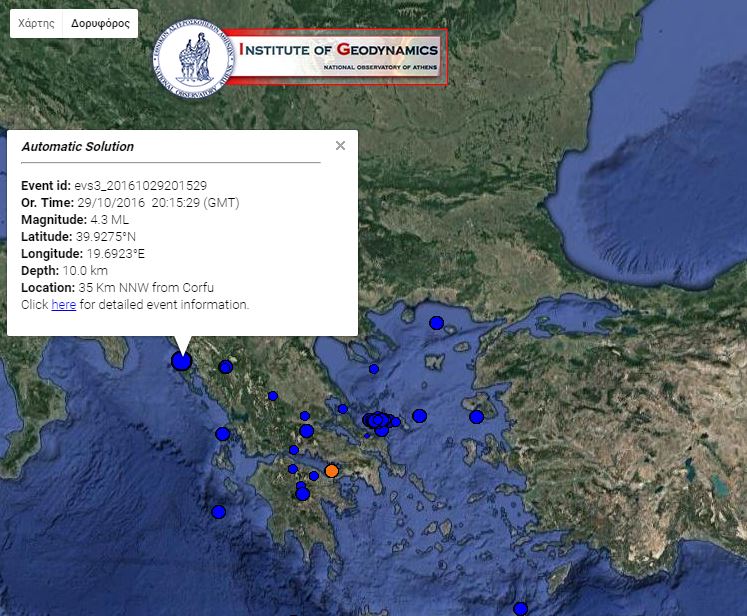Select the blue marker in the northern Aegean Sea
The image size is (747, 616).
pos(436,322)
